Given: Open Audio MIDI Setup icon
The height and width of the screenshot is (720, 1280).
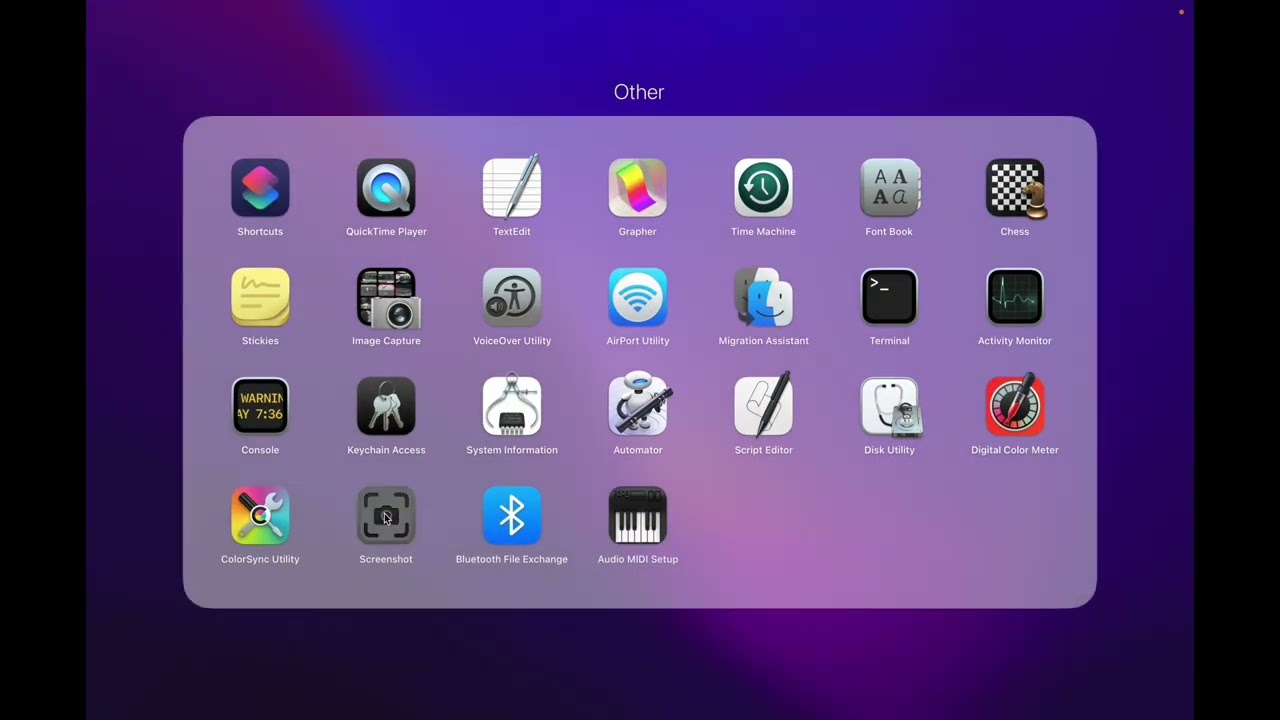Looking at the screenshot, I should pos(638,515).
